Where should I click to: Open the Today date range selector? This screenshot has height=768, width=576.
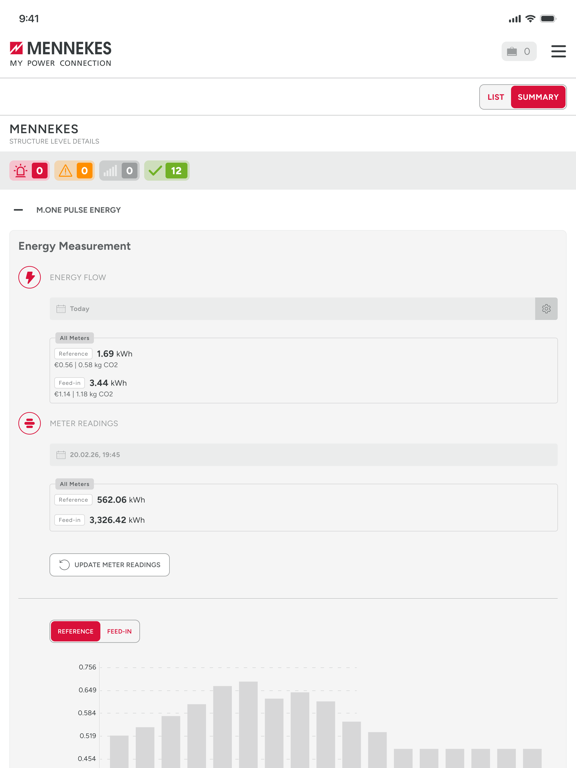[x=292, y=309]
